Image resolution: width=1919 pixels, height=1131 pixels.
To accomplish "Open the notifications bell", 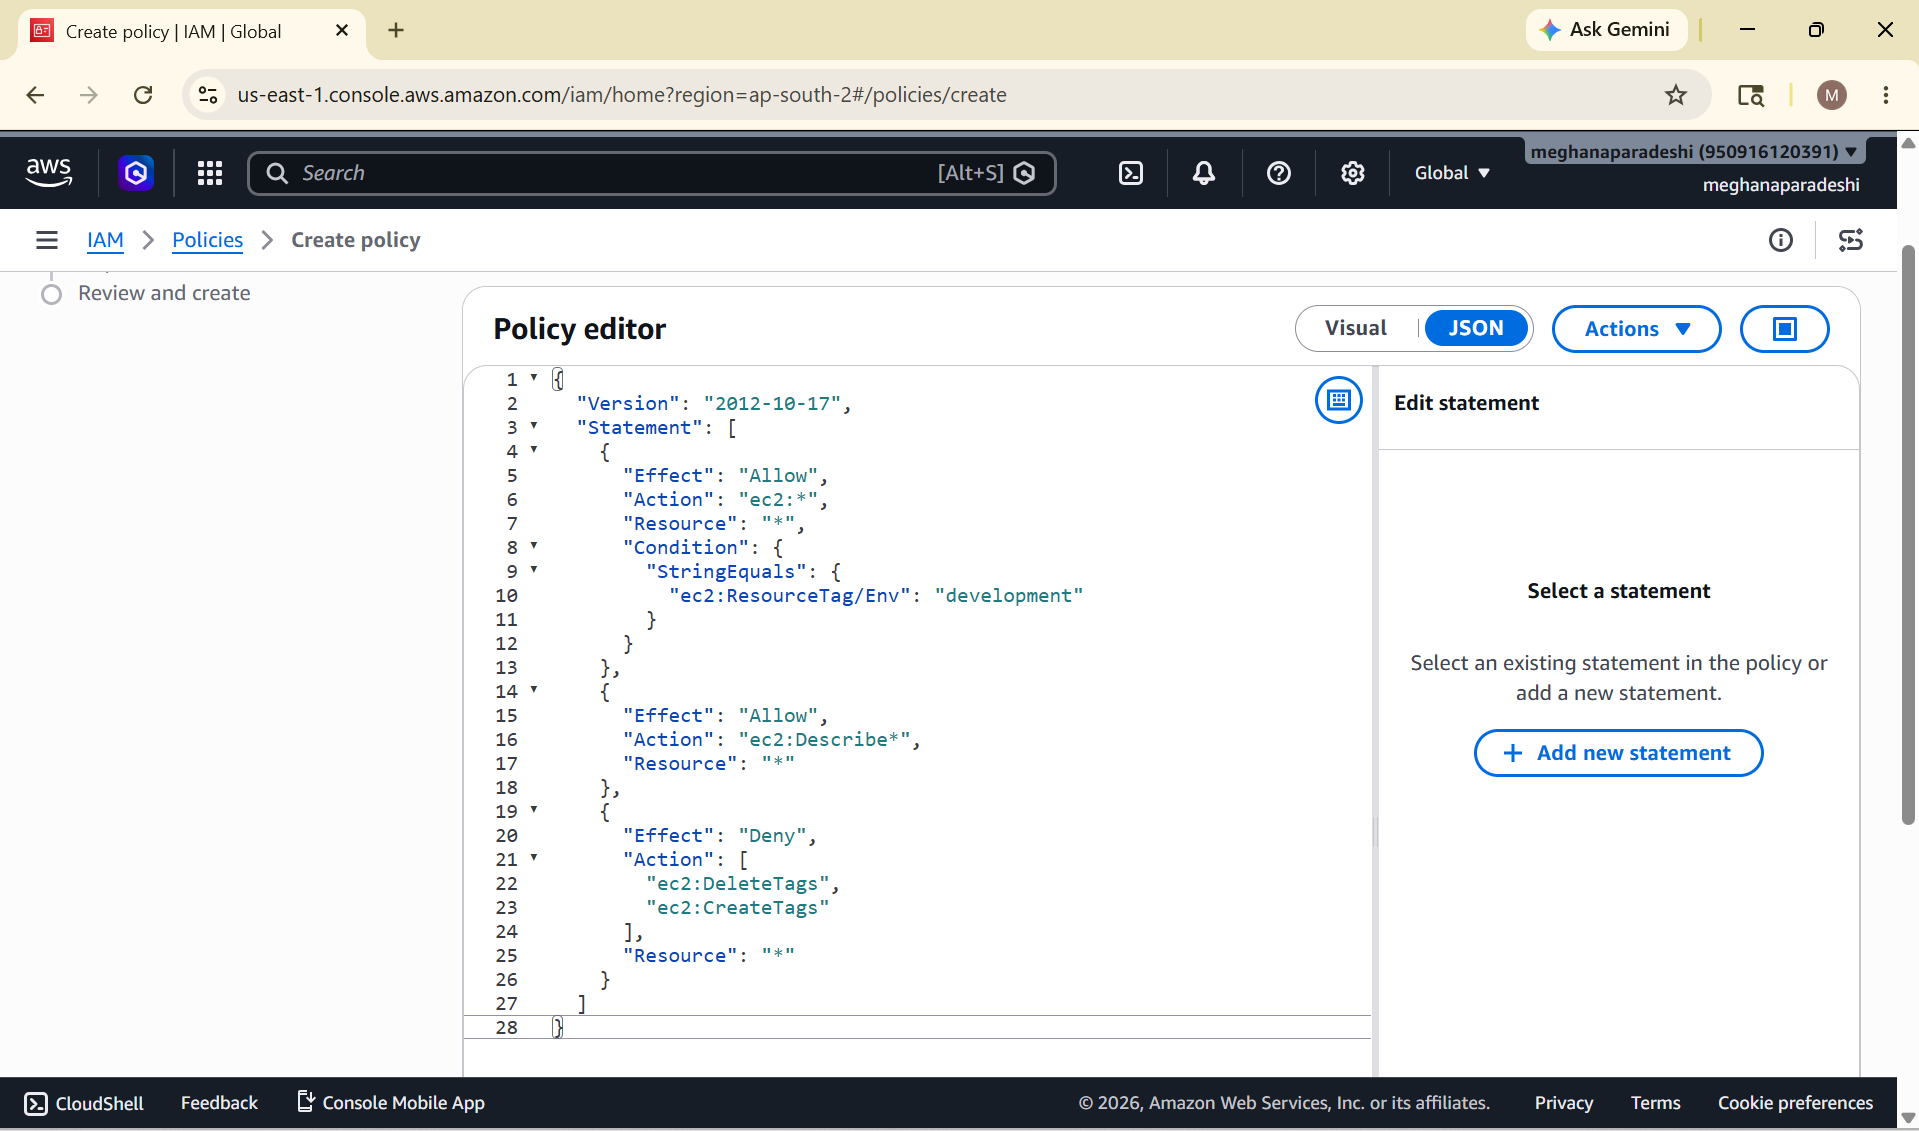I will pyautogui.click(x=1204, y=173).
